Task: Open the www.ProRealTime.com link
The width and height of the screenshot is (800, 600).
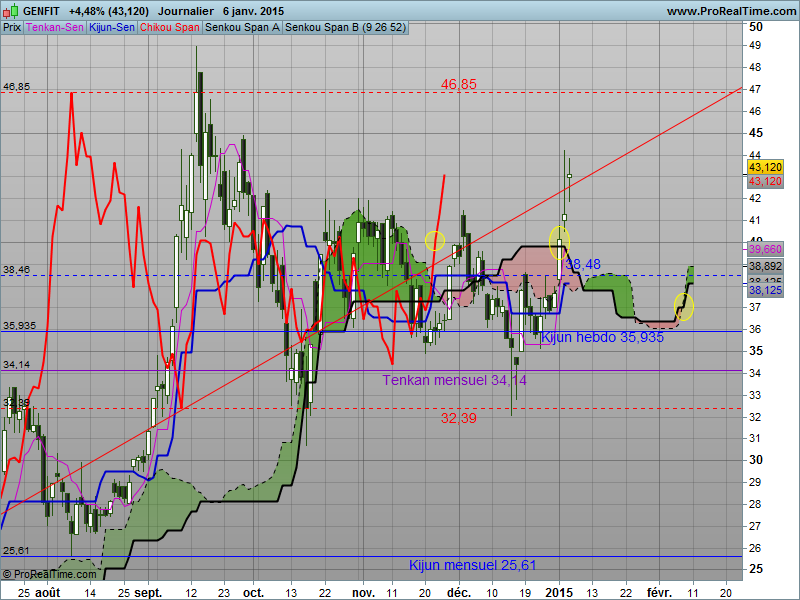Action: [731, 11]
